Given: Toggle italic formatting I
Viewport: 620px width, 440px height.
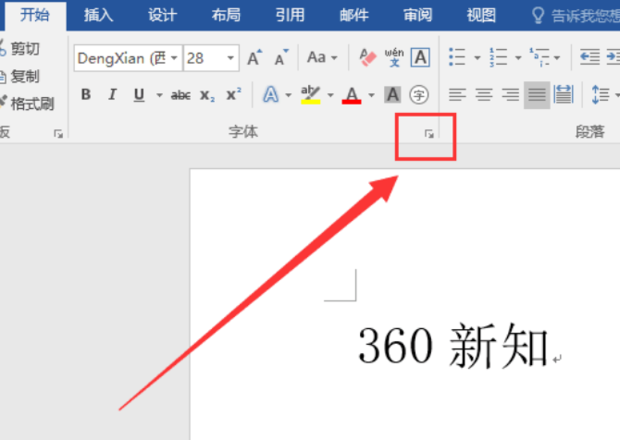Looking at the screenshot, I should [113, 94].
